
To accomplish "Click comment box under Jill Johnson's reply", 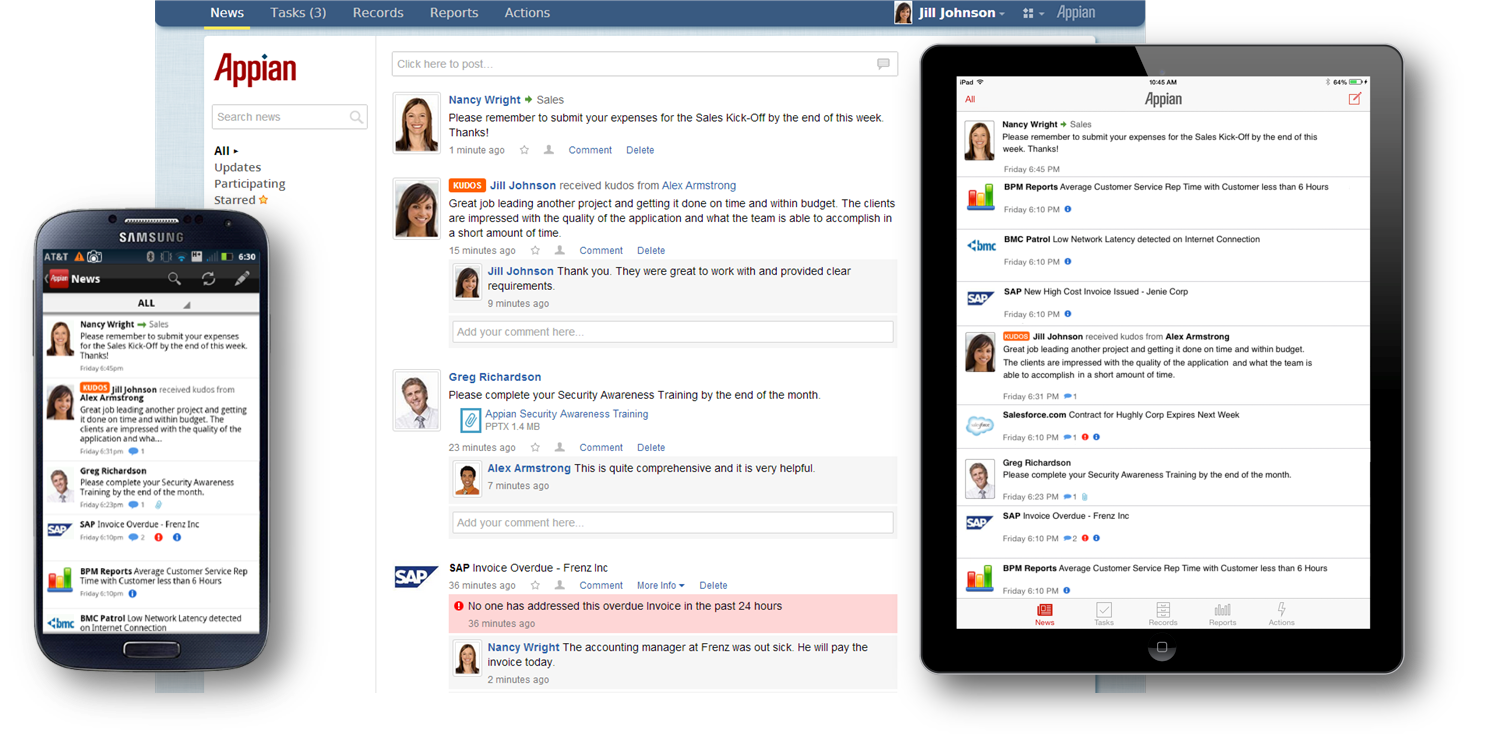I will 672,332.
